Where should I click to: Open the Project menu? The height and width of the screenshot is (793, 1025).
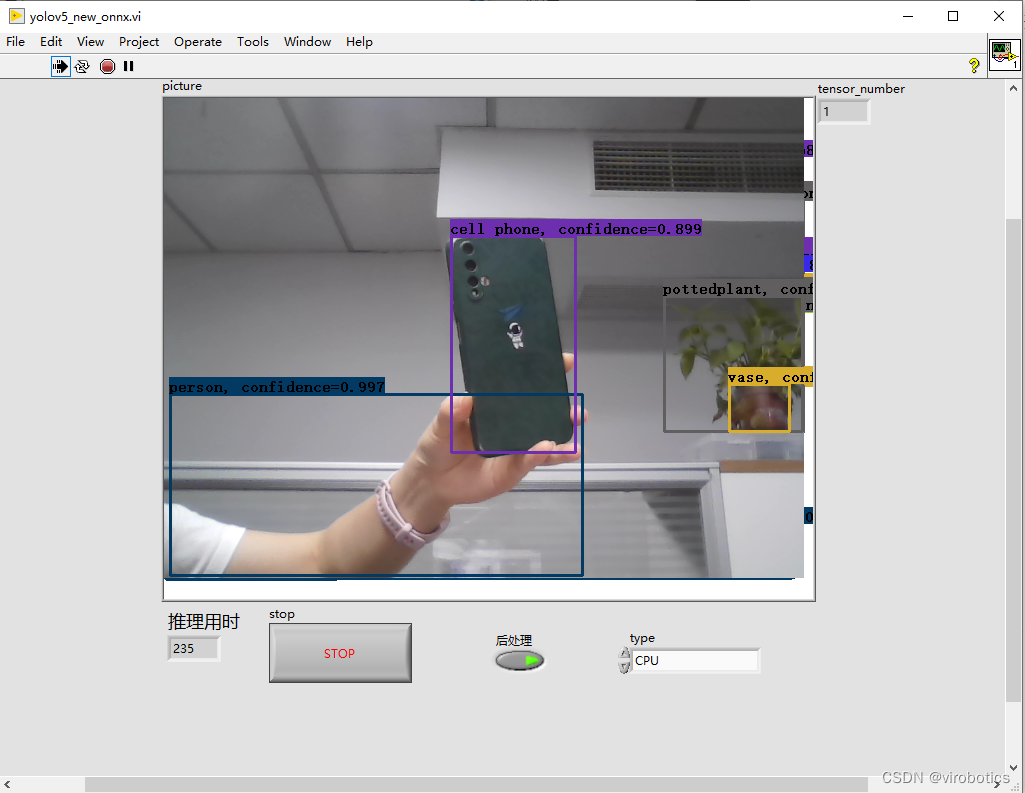pyautogui.click(x=139, y=42)
